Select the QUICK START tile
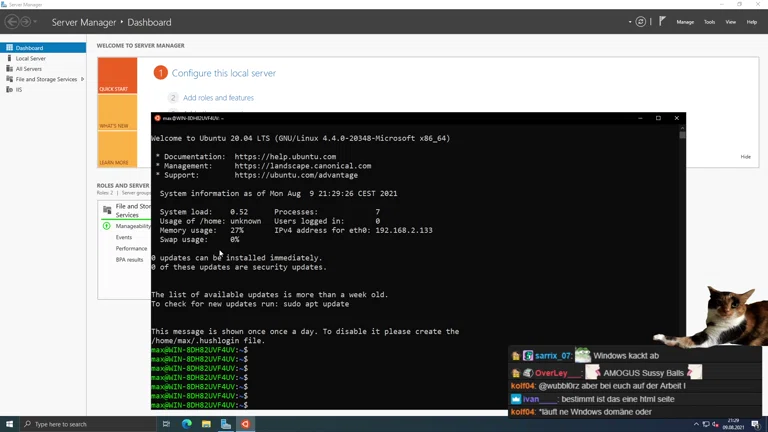This screenshot has height=432, width=768. pyautogui.click(x=117, y=75)
